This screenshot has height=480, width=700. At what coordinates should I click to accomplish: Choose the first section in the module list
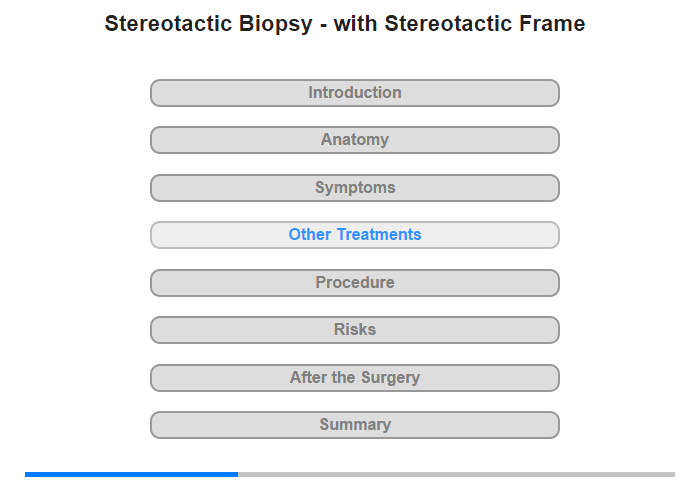pyautogui.click(x=354, y=93)
